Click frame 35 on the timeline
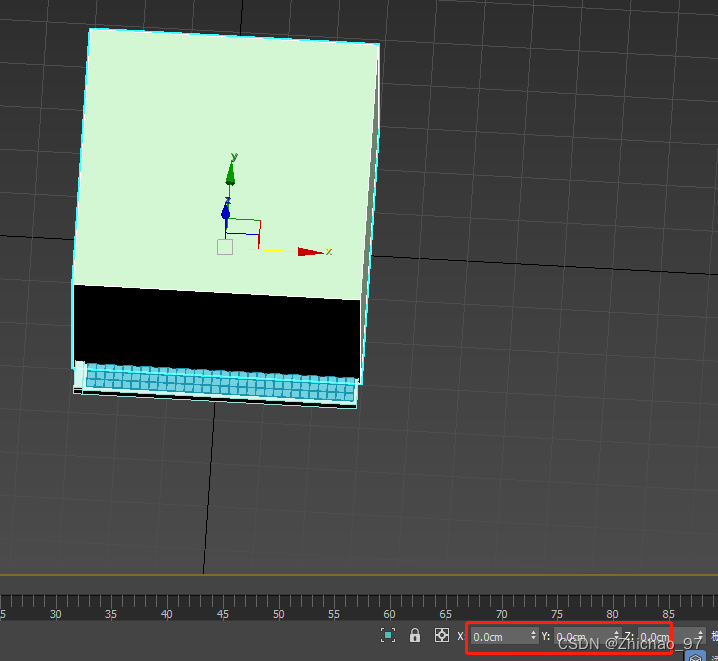Viewport: 718px width, 661px height. coord(111,614)
